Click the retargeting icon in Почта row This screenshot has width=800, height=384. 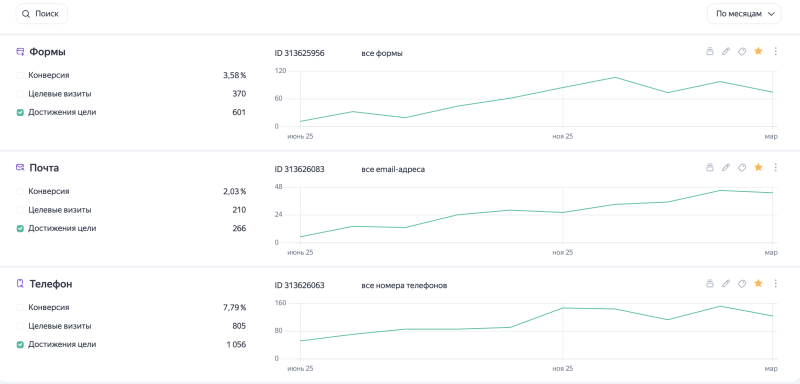(709, 167)
